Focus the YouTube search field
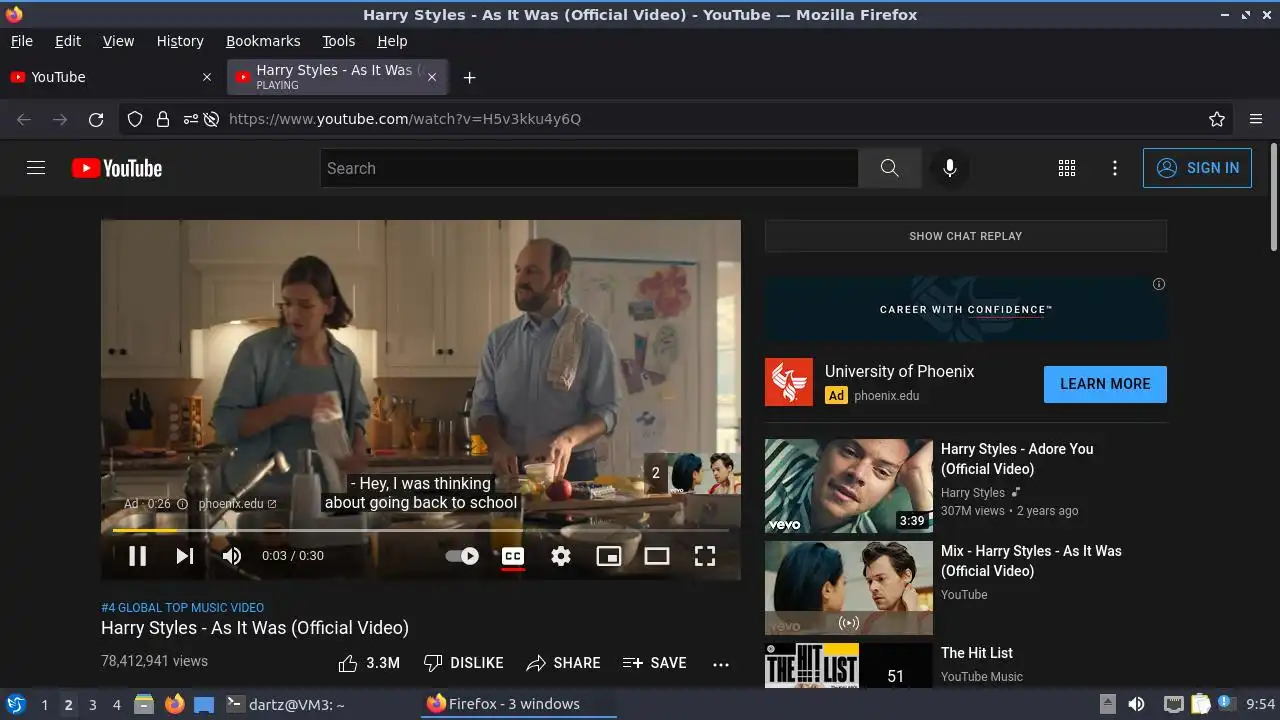This screenshot has height=720, width=1280. pyautogui.click(x=589, y=168)
